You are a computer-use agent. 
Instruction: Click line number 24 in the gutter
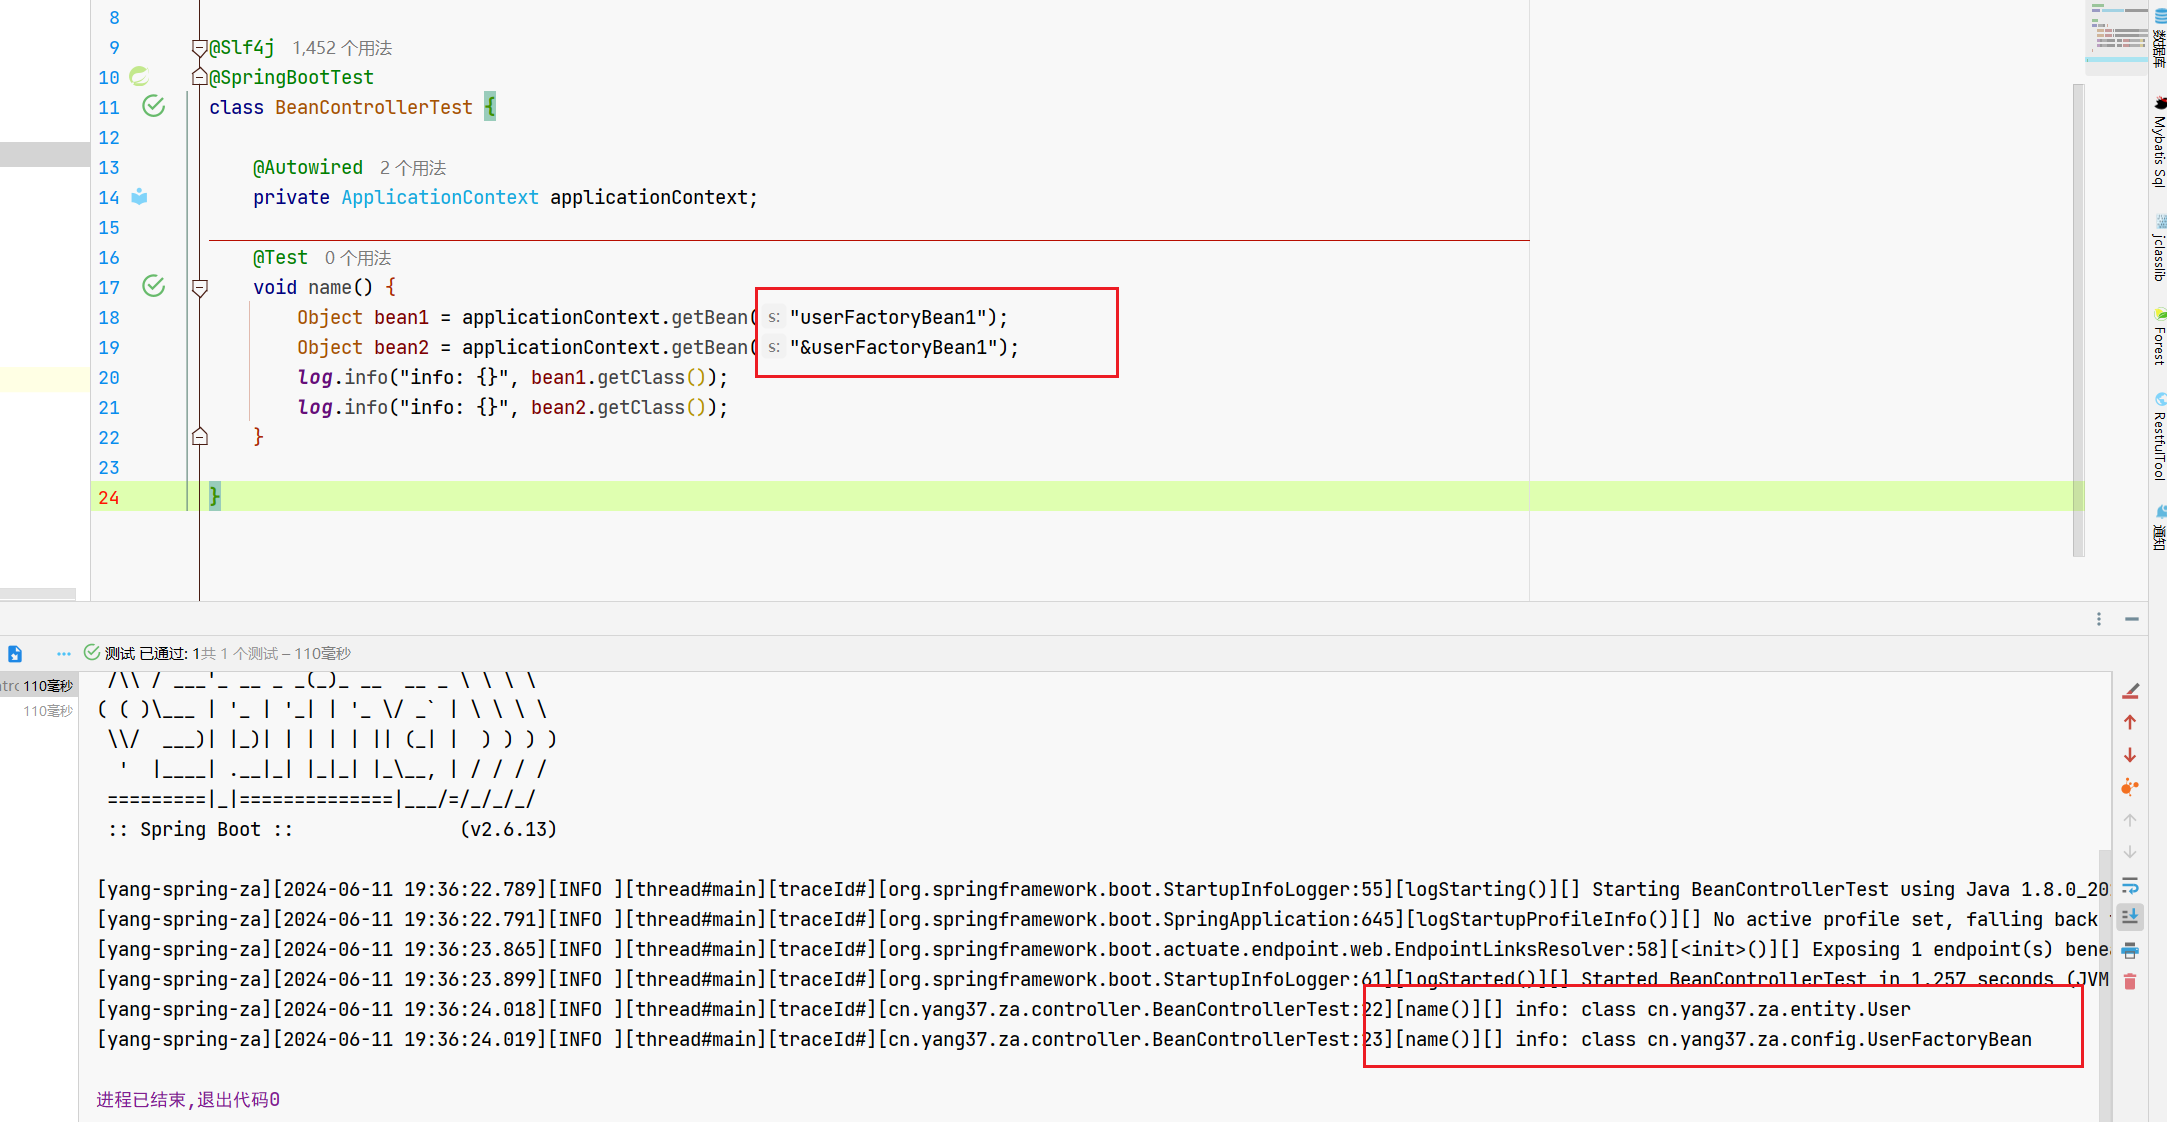coord(109,498)
